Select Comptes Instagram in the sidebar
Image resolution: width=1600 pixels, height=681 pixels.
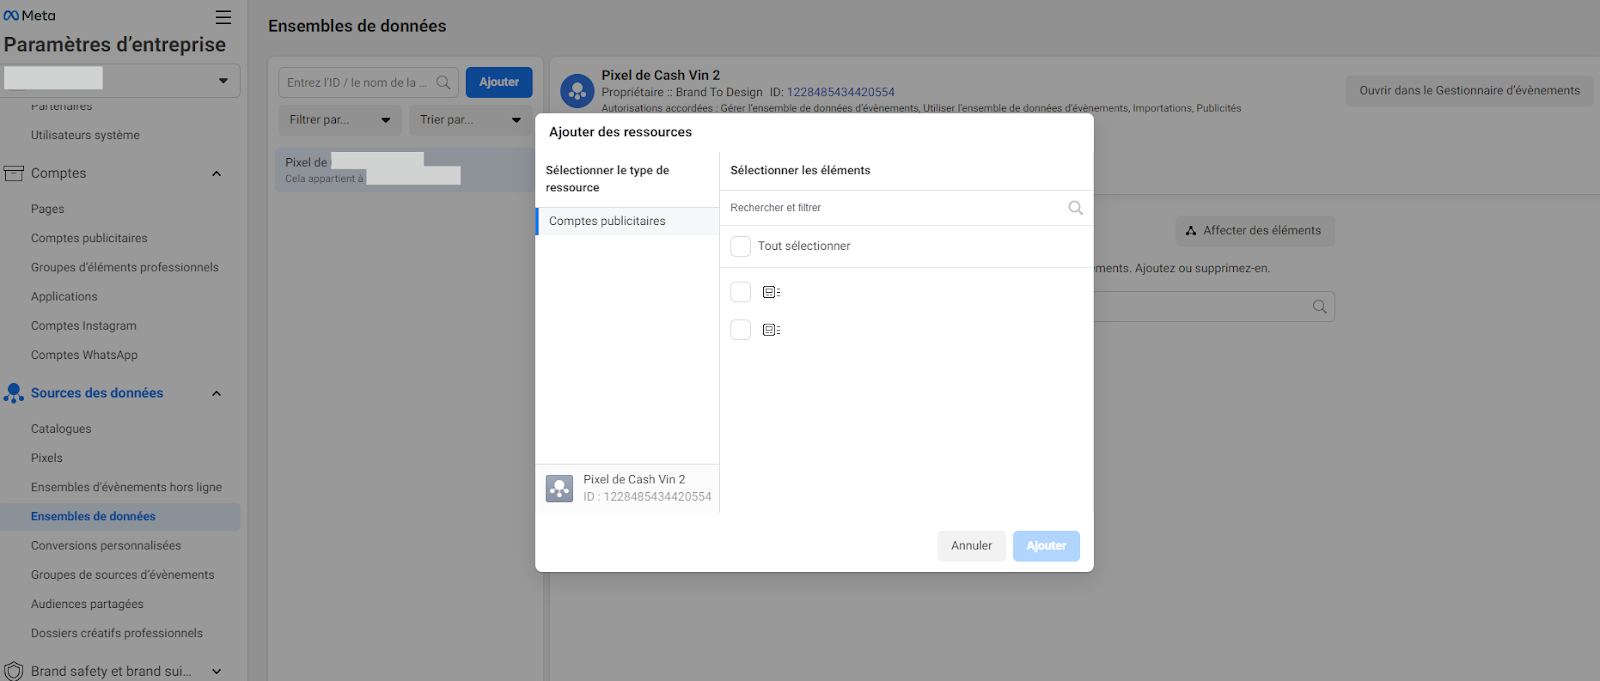84,326
